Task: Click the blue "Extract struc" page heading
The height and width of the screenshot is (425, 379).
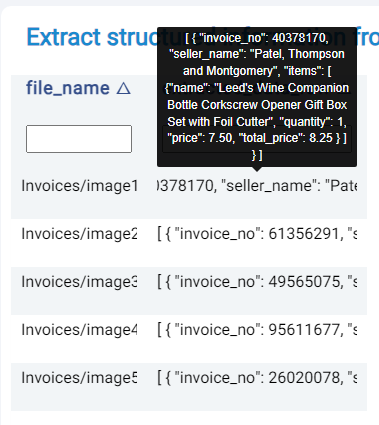Action: (92, 37)
